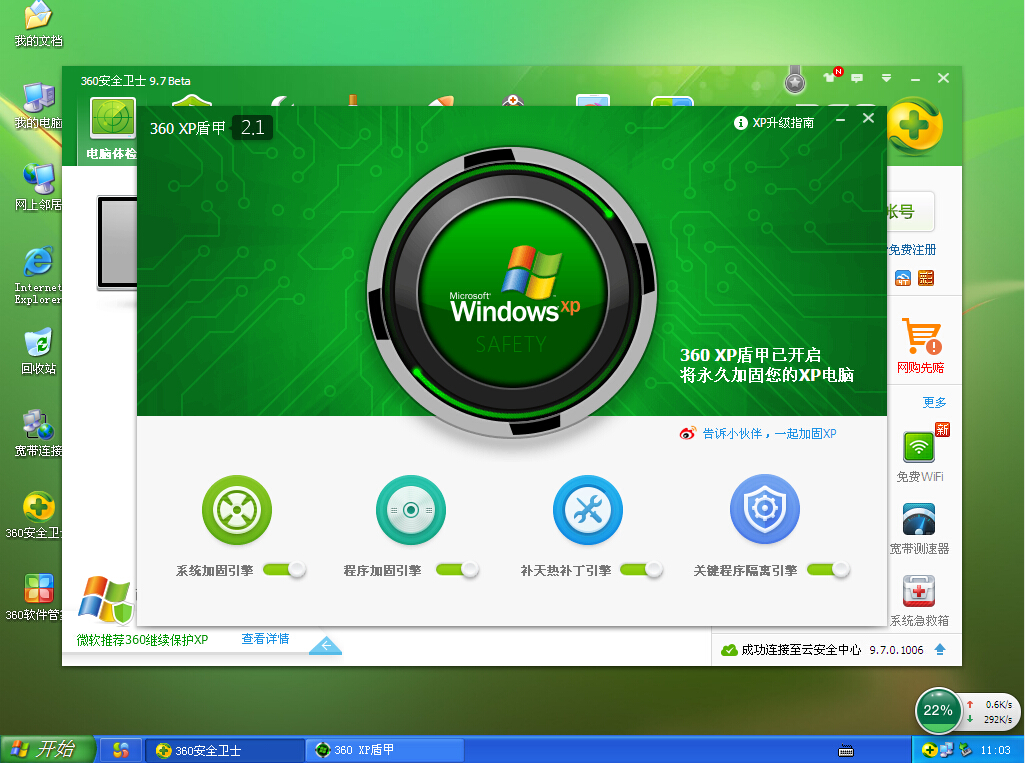
Task: Select the 系统加固引擎 green engine icon
Action: coord(236,510)
